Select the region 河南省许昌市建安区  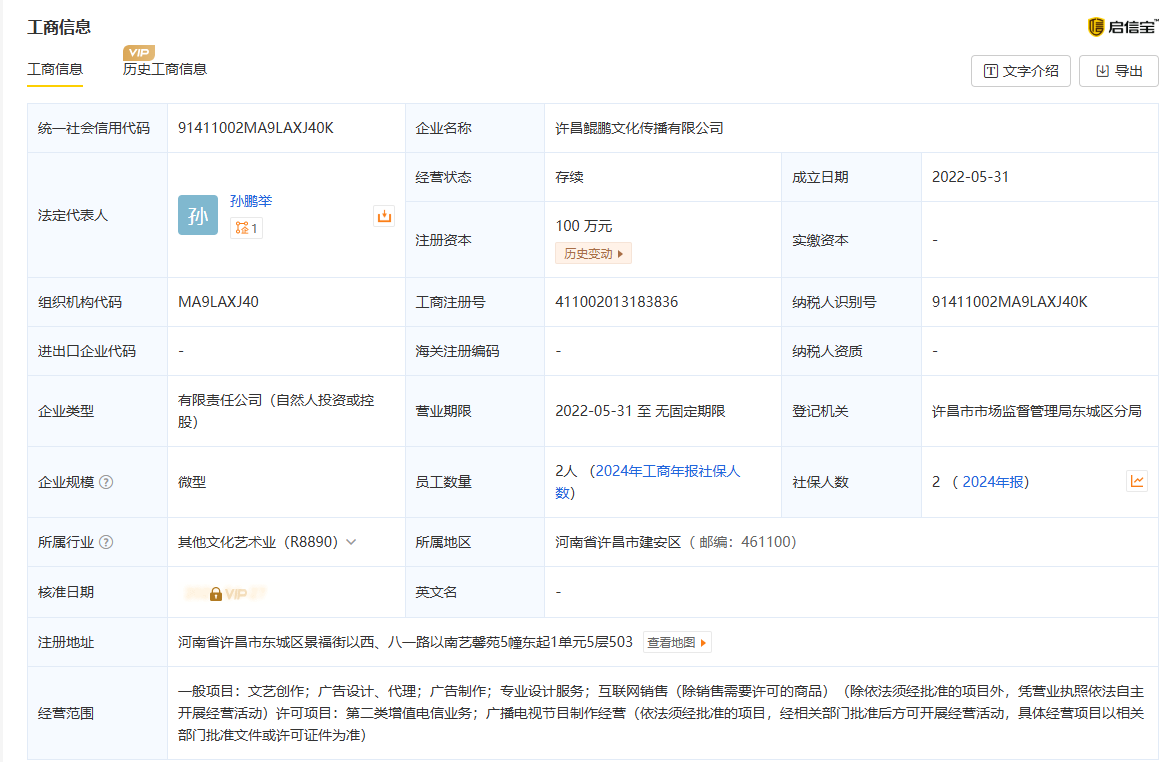coord(618,542)
